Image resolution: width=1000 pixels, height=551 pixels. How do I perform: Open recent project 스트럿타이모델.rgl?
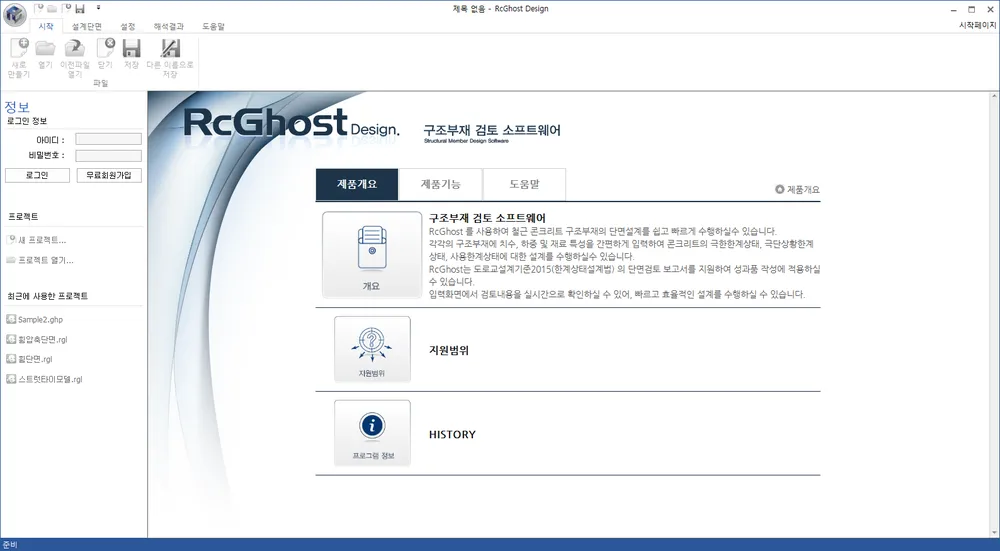pyautogui.click(x=50, y=379)
